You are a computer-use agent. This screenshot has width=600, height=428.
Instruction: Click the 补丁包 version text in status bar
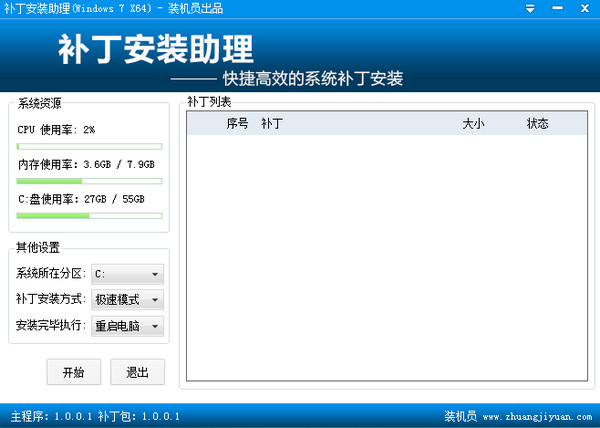coord(139,416)
